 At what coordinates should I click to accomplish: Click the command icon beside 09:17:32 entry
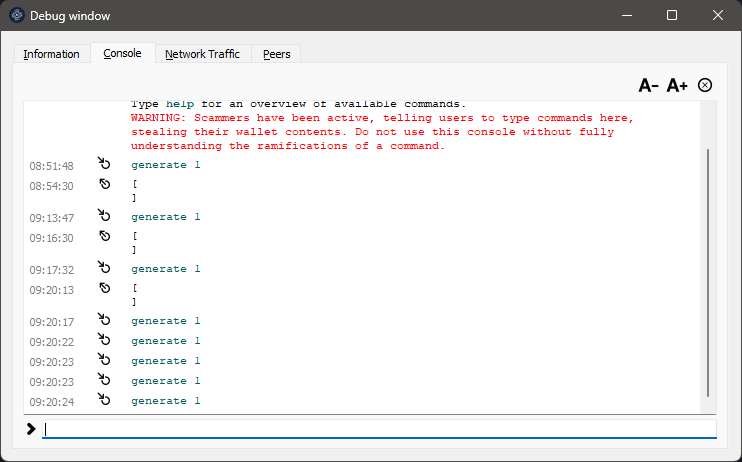(104, 268)
